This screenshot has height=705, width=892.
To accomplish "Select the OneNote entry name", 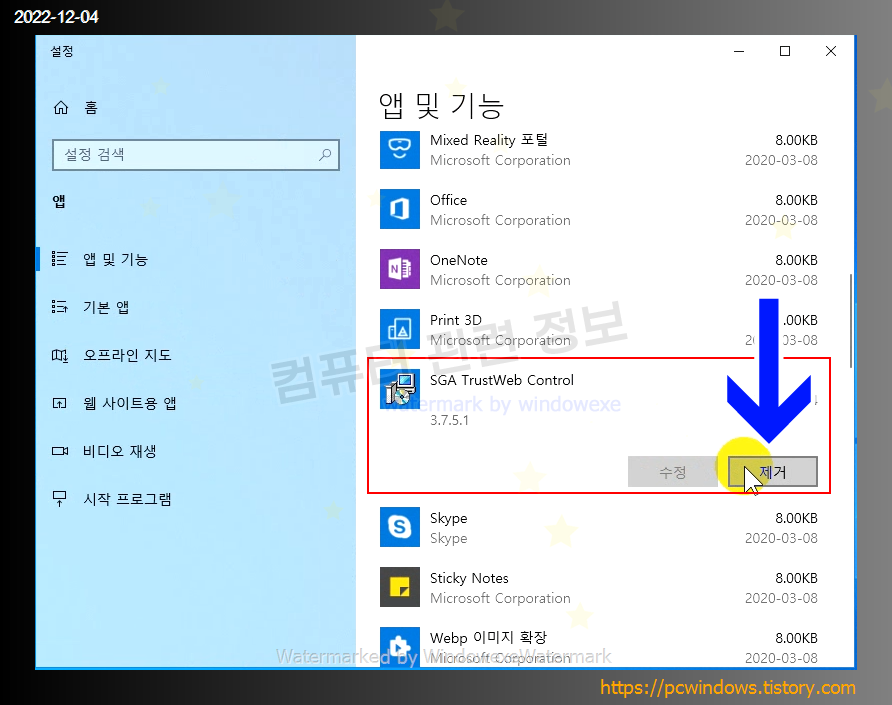I will point(459,260).
